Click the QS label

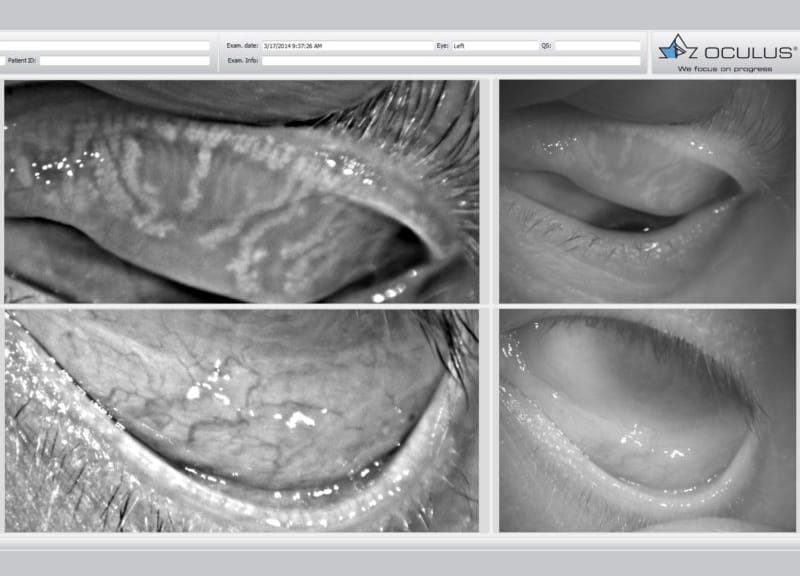[x=547, y=43]
